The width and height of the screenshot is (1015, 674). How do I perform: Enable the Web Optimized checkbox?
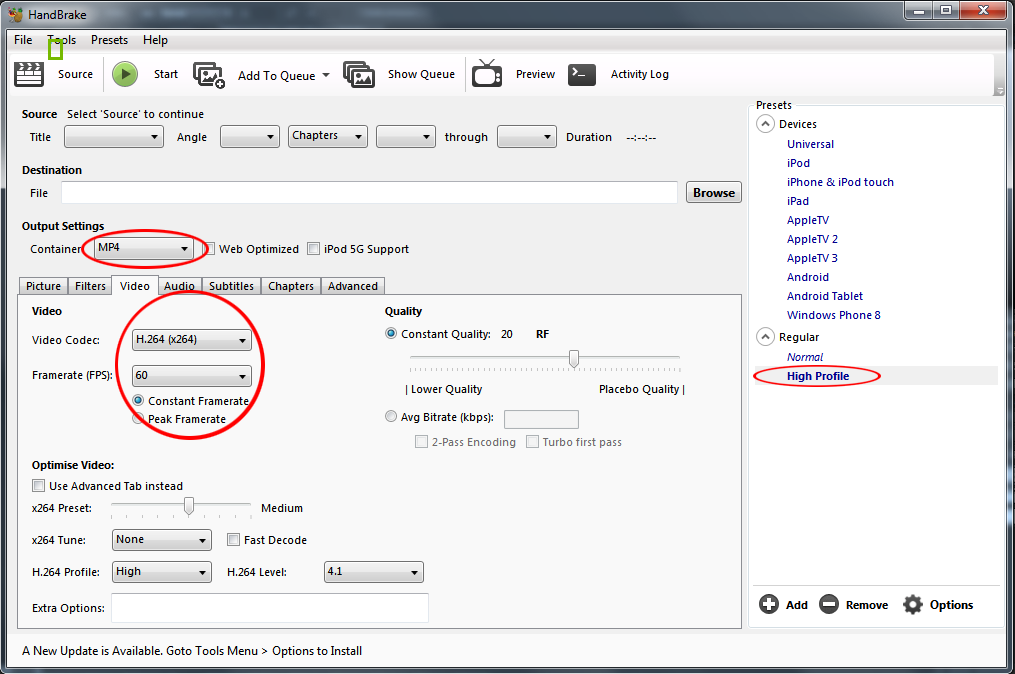click(x=210, y=249)
